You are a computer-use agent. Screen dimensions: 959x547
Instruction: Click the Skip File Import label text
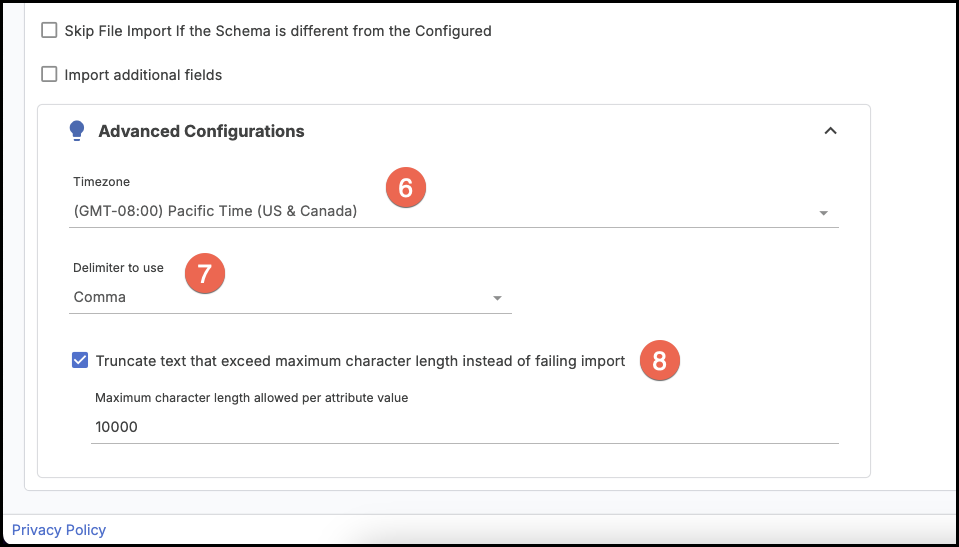point(278,30)
